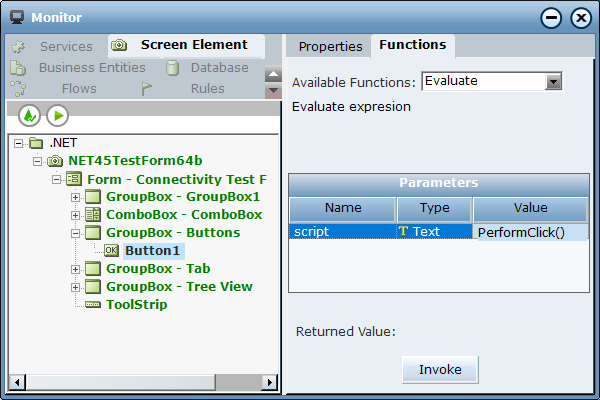This screenshot has height=400, width=600.
Task: Click the camera icon next to NET45TestForm64b
Action: (55, 161)
